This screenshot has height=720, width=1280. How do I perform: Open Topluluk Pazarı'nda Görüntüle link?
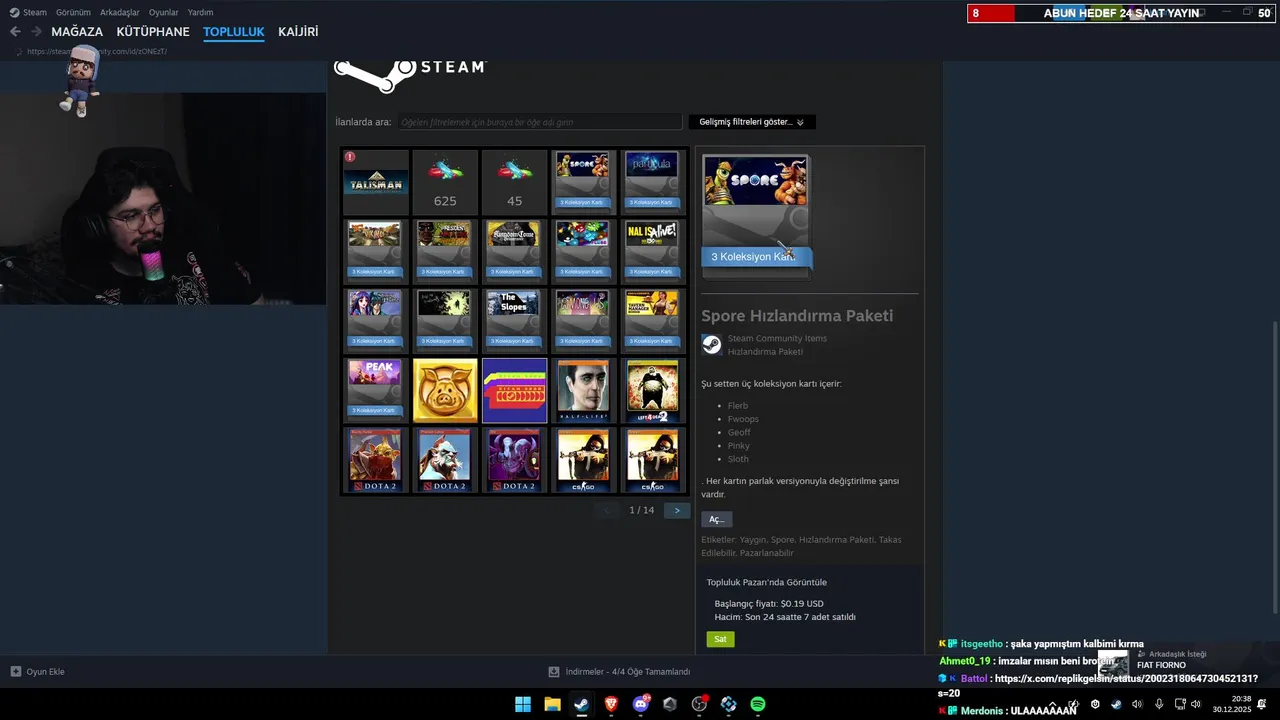click(767, 582)
